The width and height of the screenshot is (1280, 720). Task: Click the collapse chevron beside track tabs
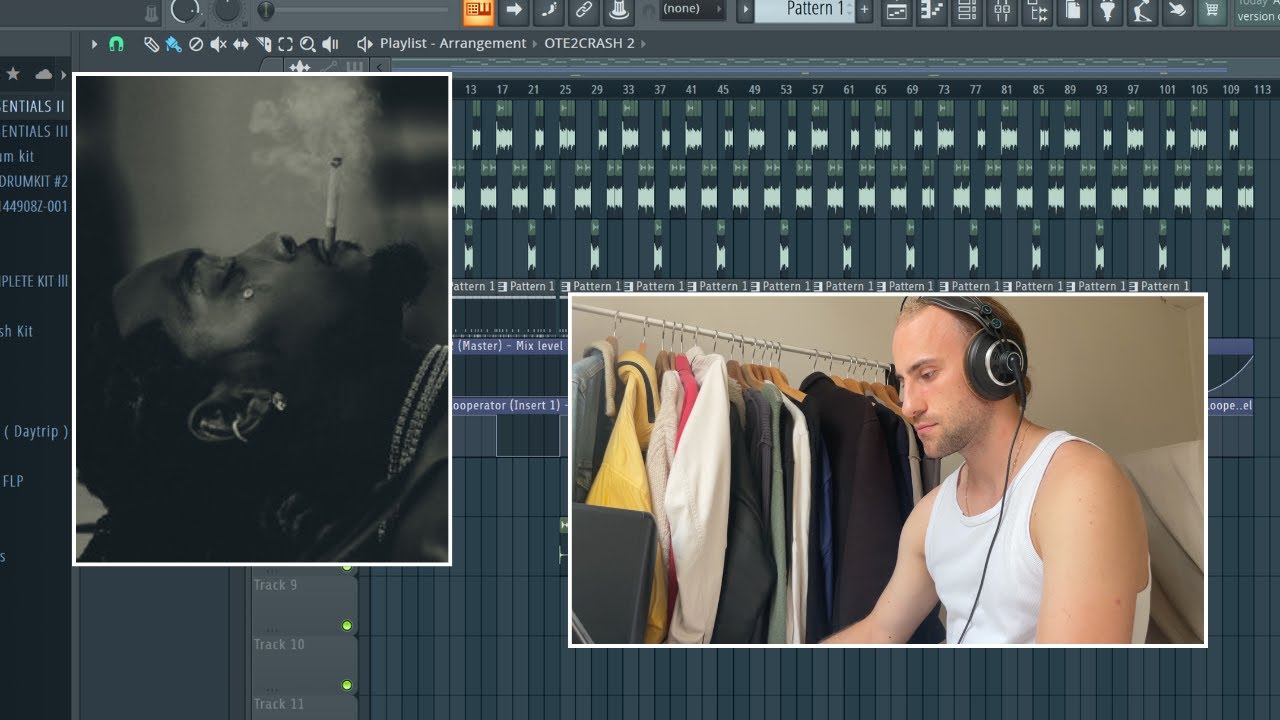tap(379, 67)
